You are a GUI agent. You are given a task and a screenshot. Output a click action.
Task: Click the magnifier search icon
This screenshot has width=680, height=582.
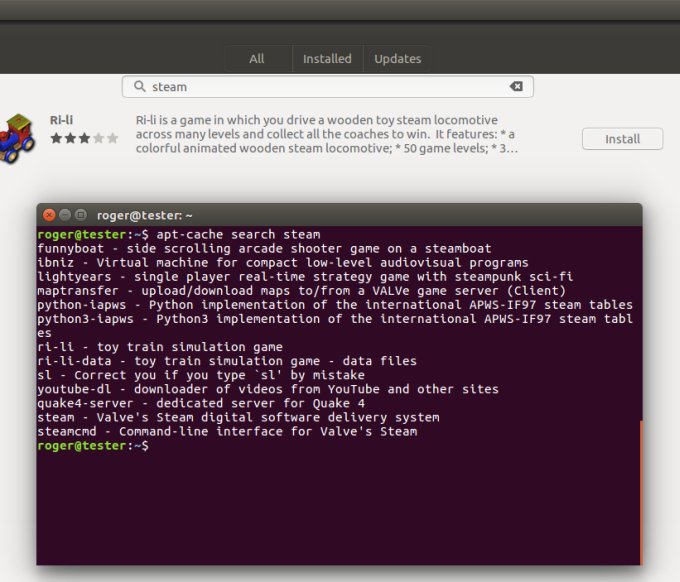[x=140, y=86]
